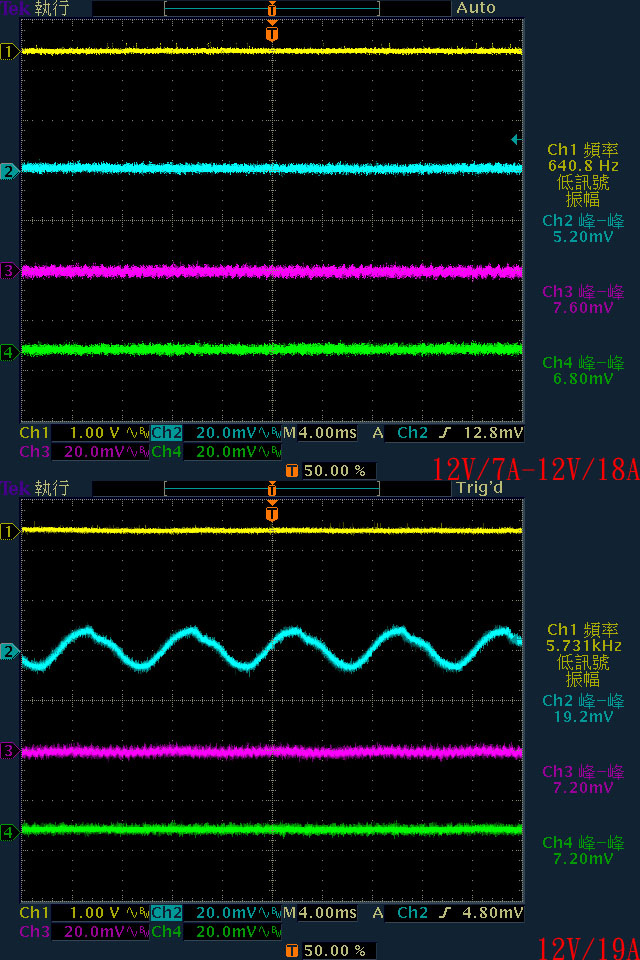Click the record-view T indicator in the Auto capture header bar
640x960 pixels.
pyautogui.click(x=272, y=9)
